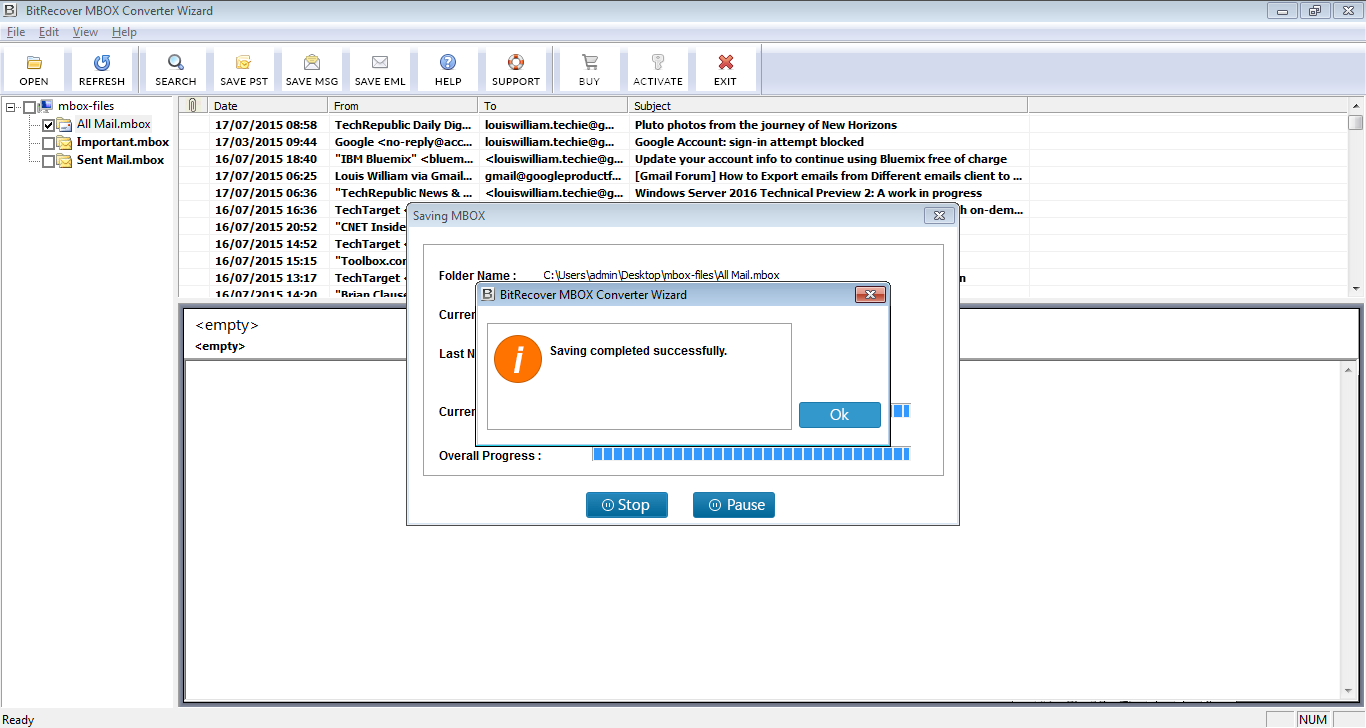Viewport: 1366px width, 728px height.
Task: Click the Stop button
Action: pos(626,505)
